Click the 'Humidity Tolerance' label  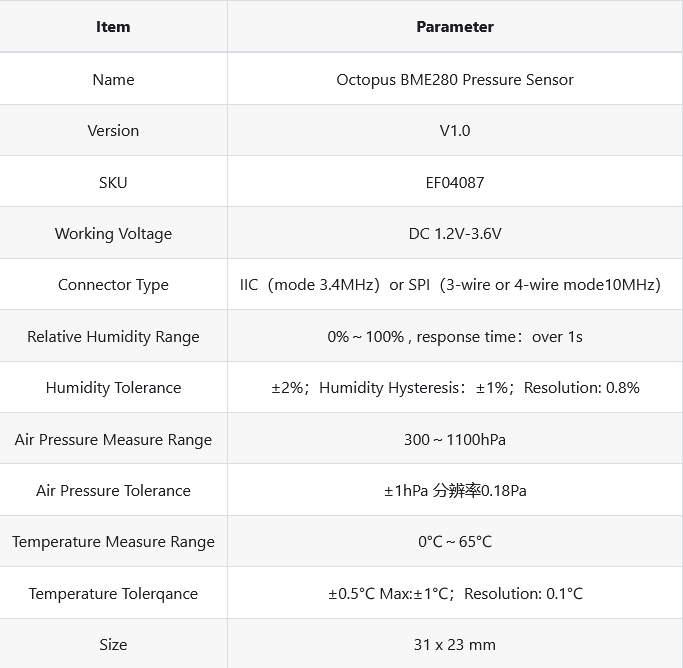click(x=113, y=388)
